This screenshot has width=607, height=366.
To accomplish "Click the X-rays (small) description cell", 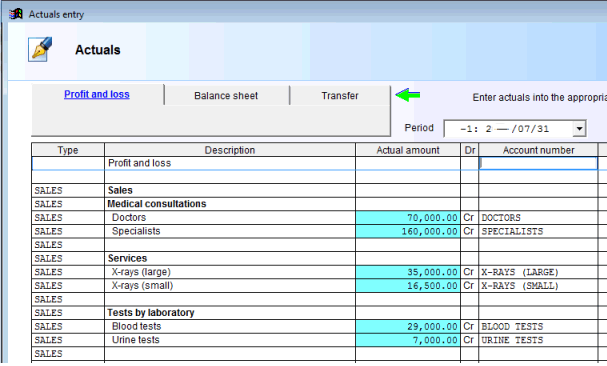I will [230, 285].
